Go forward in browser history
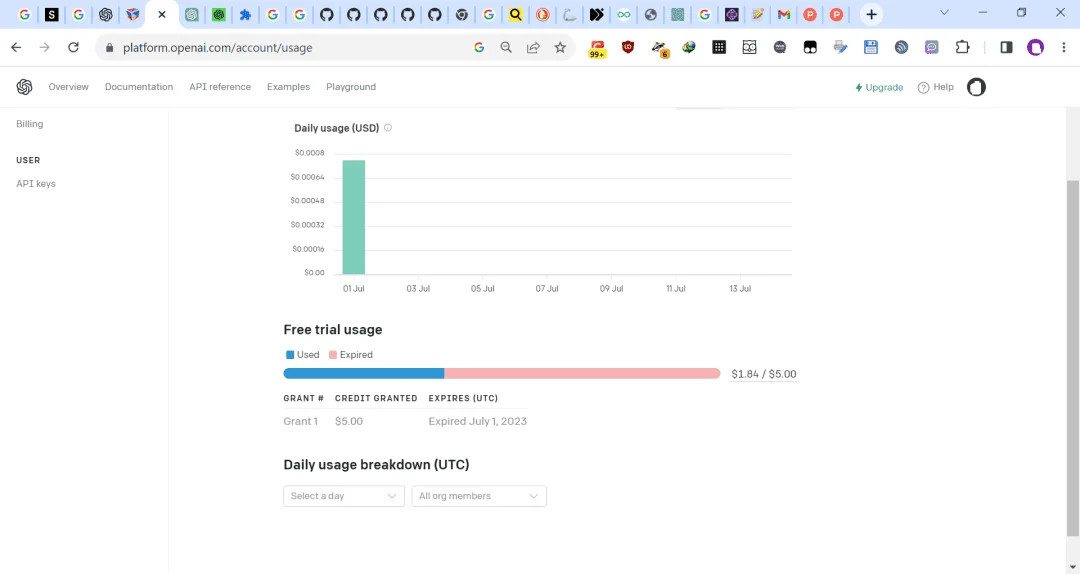This screenshot has width=1080, height=574. pyautogui.click(x=45, y=48)
